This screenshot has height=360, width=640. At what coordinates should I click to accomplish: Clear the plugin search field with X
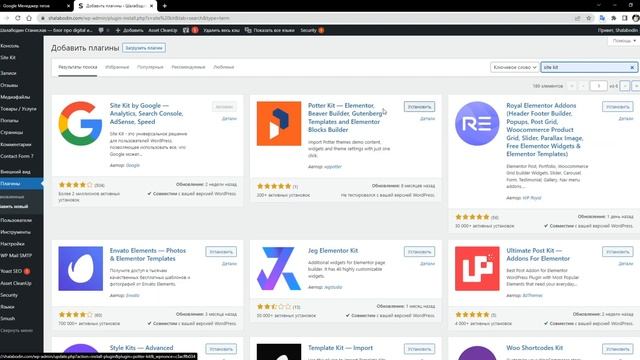(632, 67)
